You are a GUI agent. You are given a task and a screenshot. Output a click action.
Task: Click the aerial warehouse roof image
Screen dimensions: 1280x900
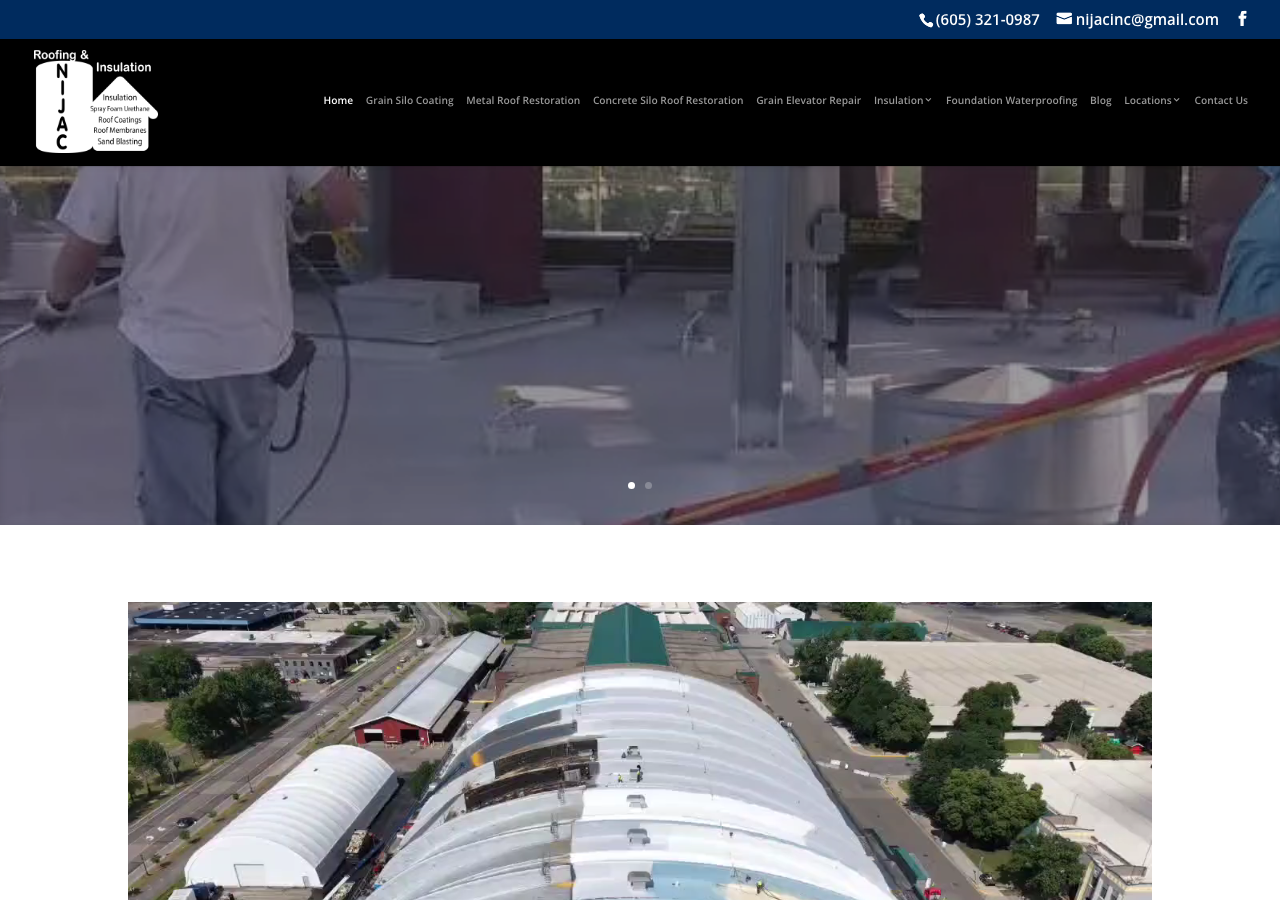pyautogui.click(x=640, y=751)
